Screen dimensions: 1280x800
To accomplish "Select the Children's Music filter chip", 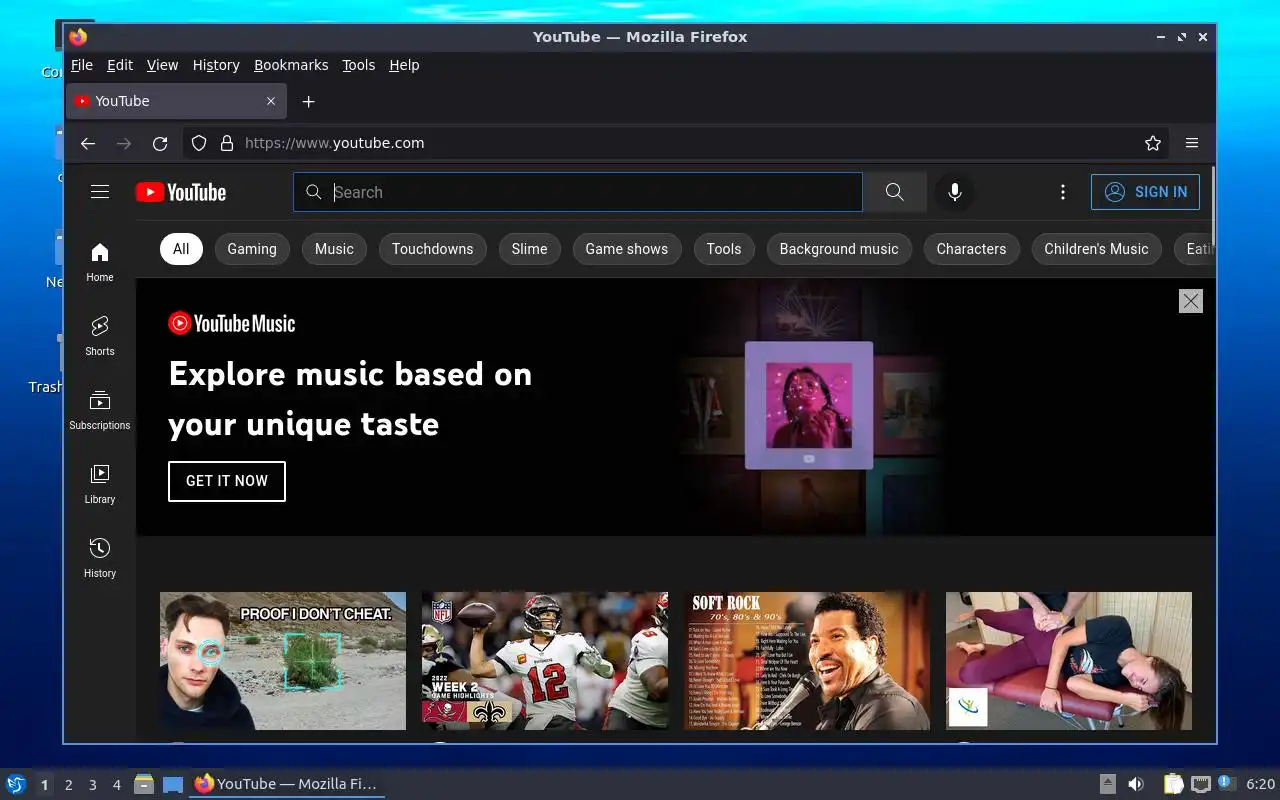I will point(1097,249).
